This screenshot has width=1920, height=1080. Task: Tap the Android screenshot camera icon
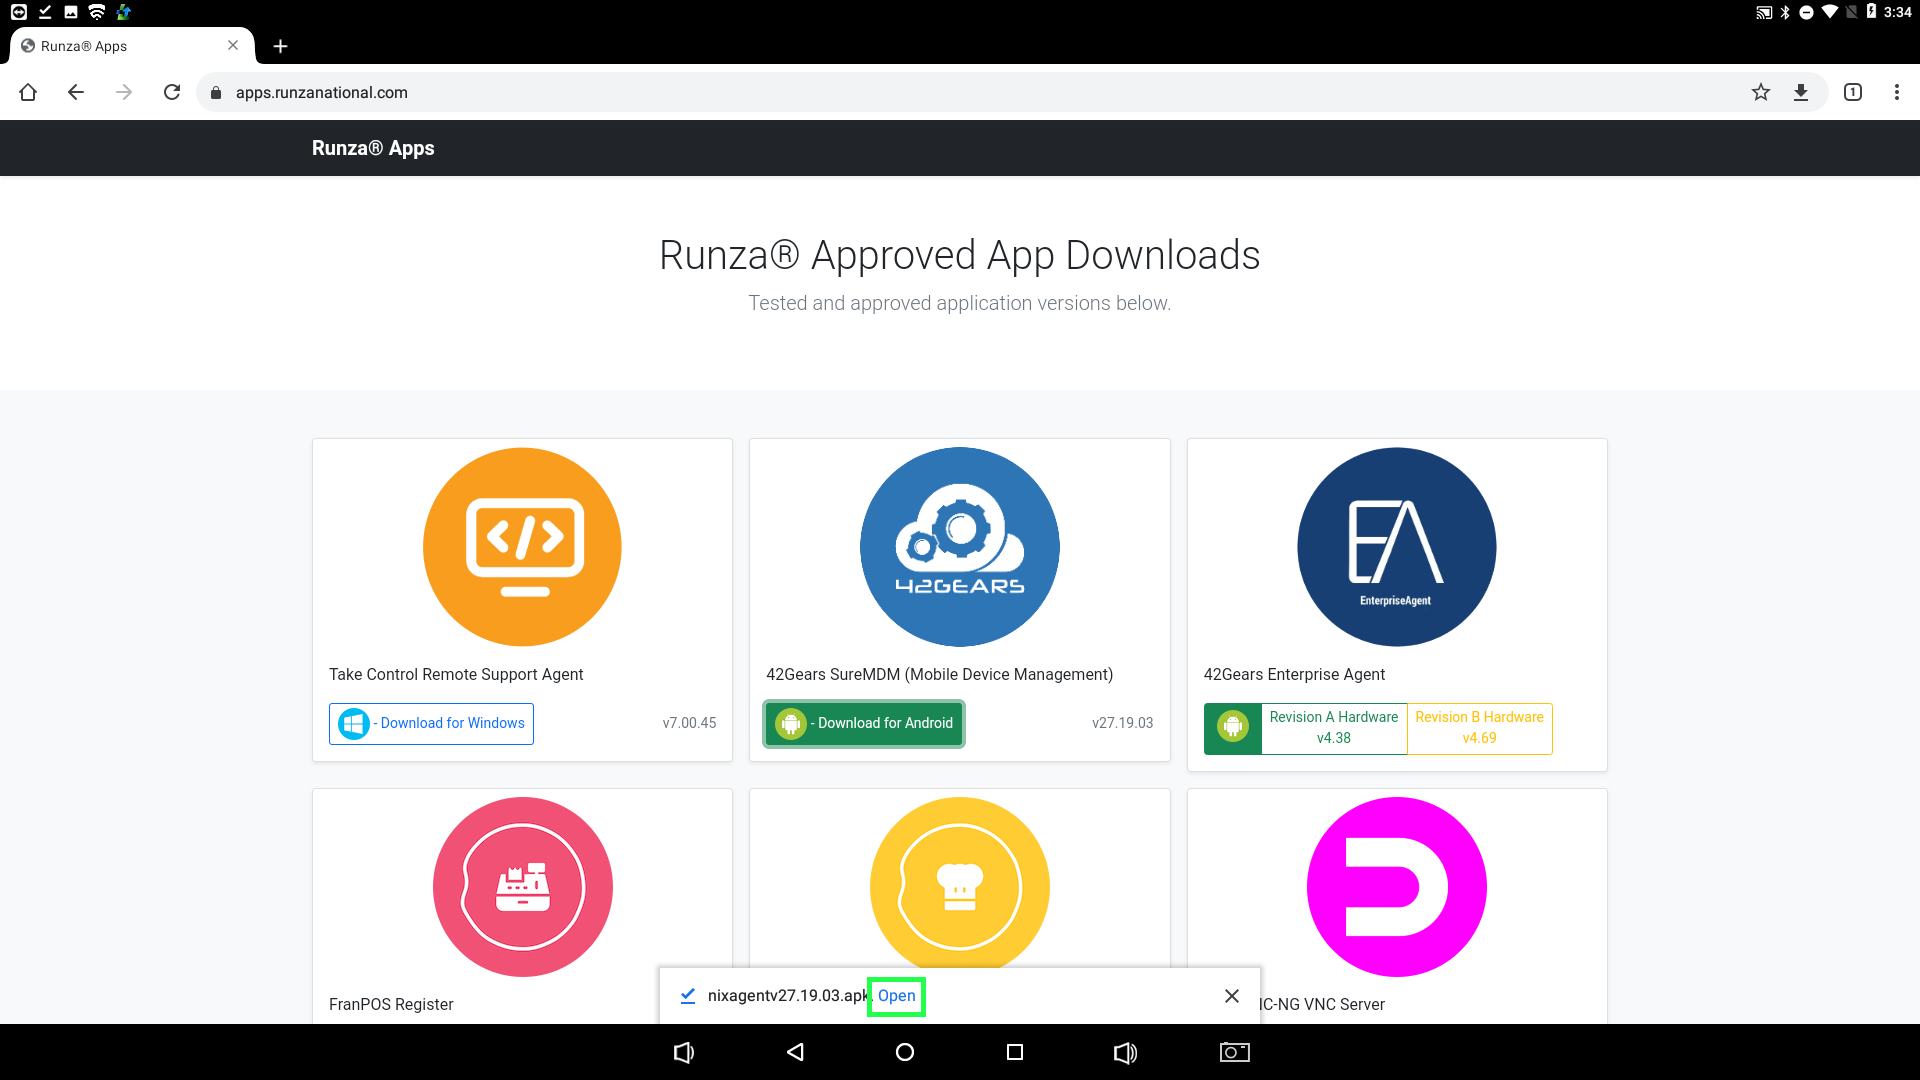[1234, 1052]
